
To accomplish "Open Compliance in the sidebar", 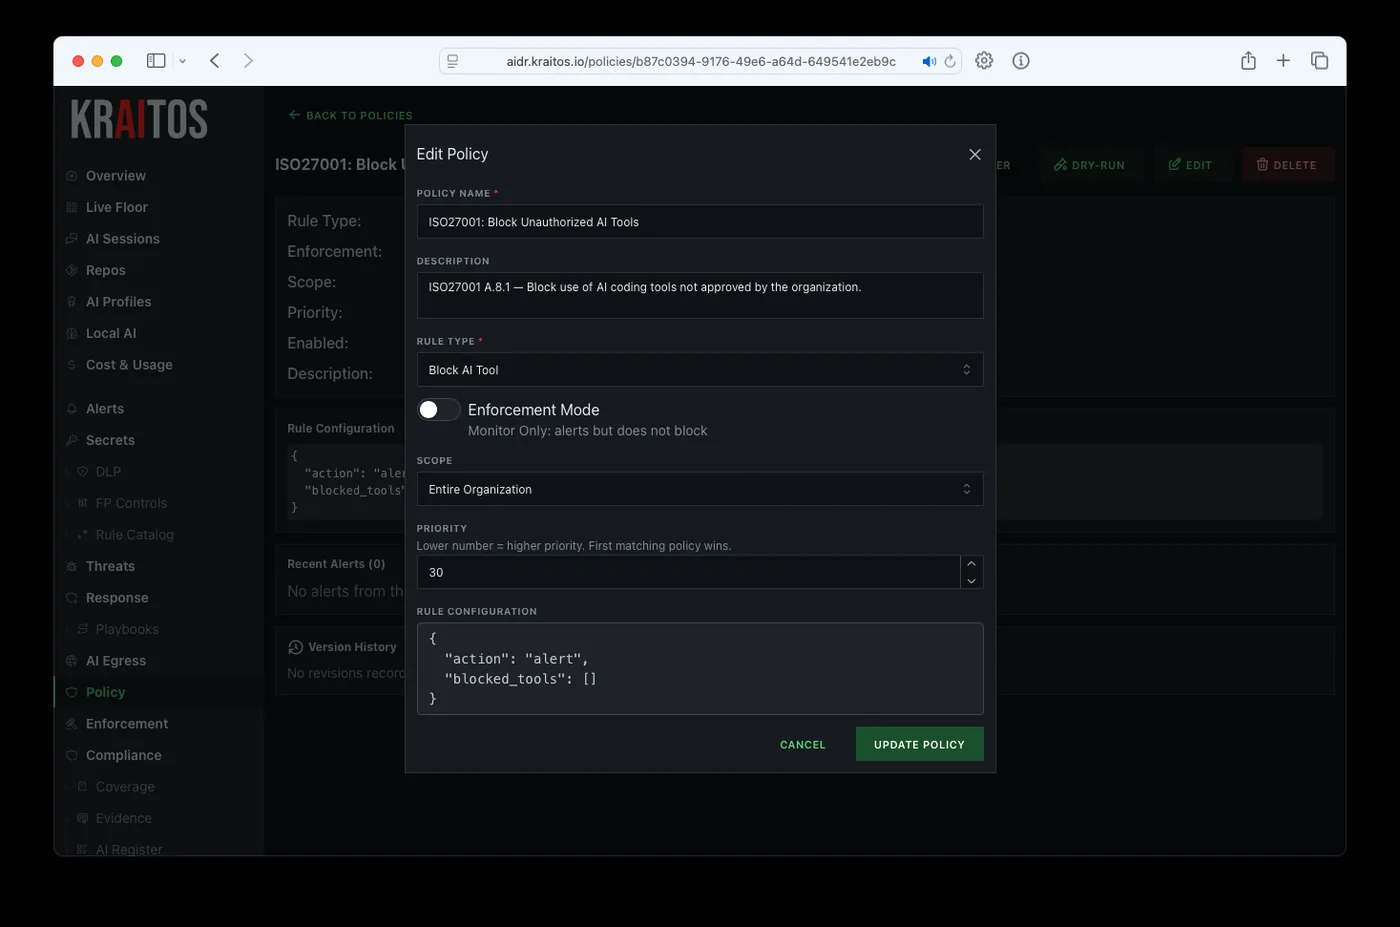I will [x=123, y=755].
